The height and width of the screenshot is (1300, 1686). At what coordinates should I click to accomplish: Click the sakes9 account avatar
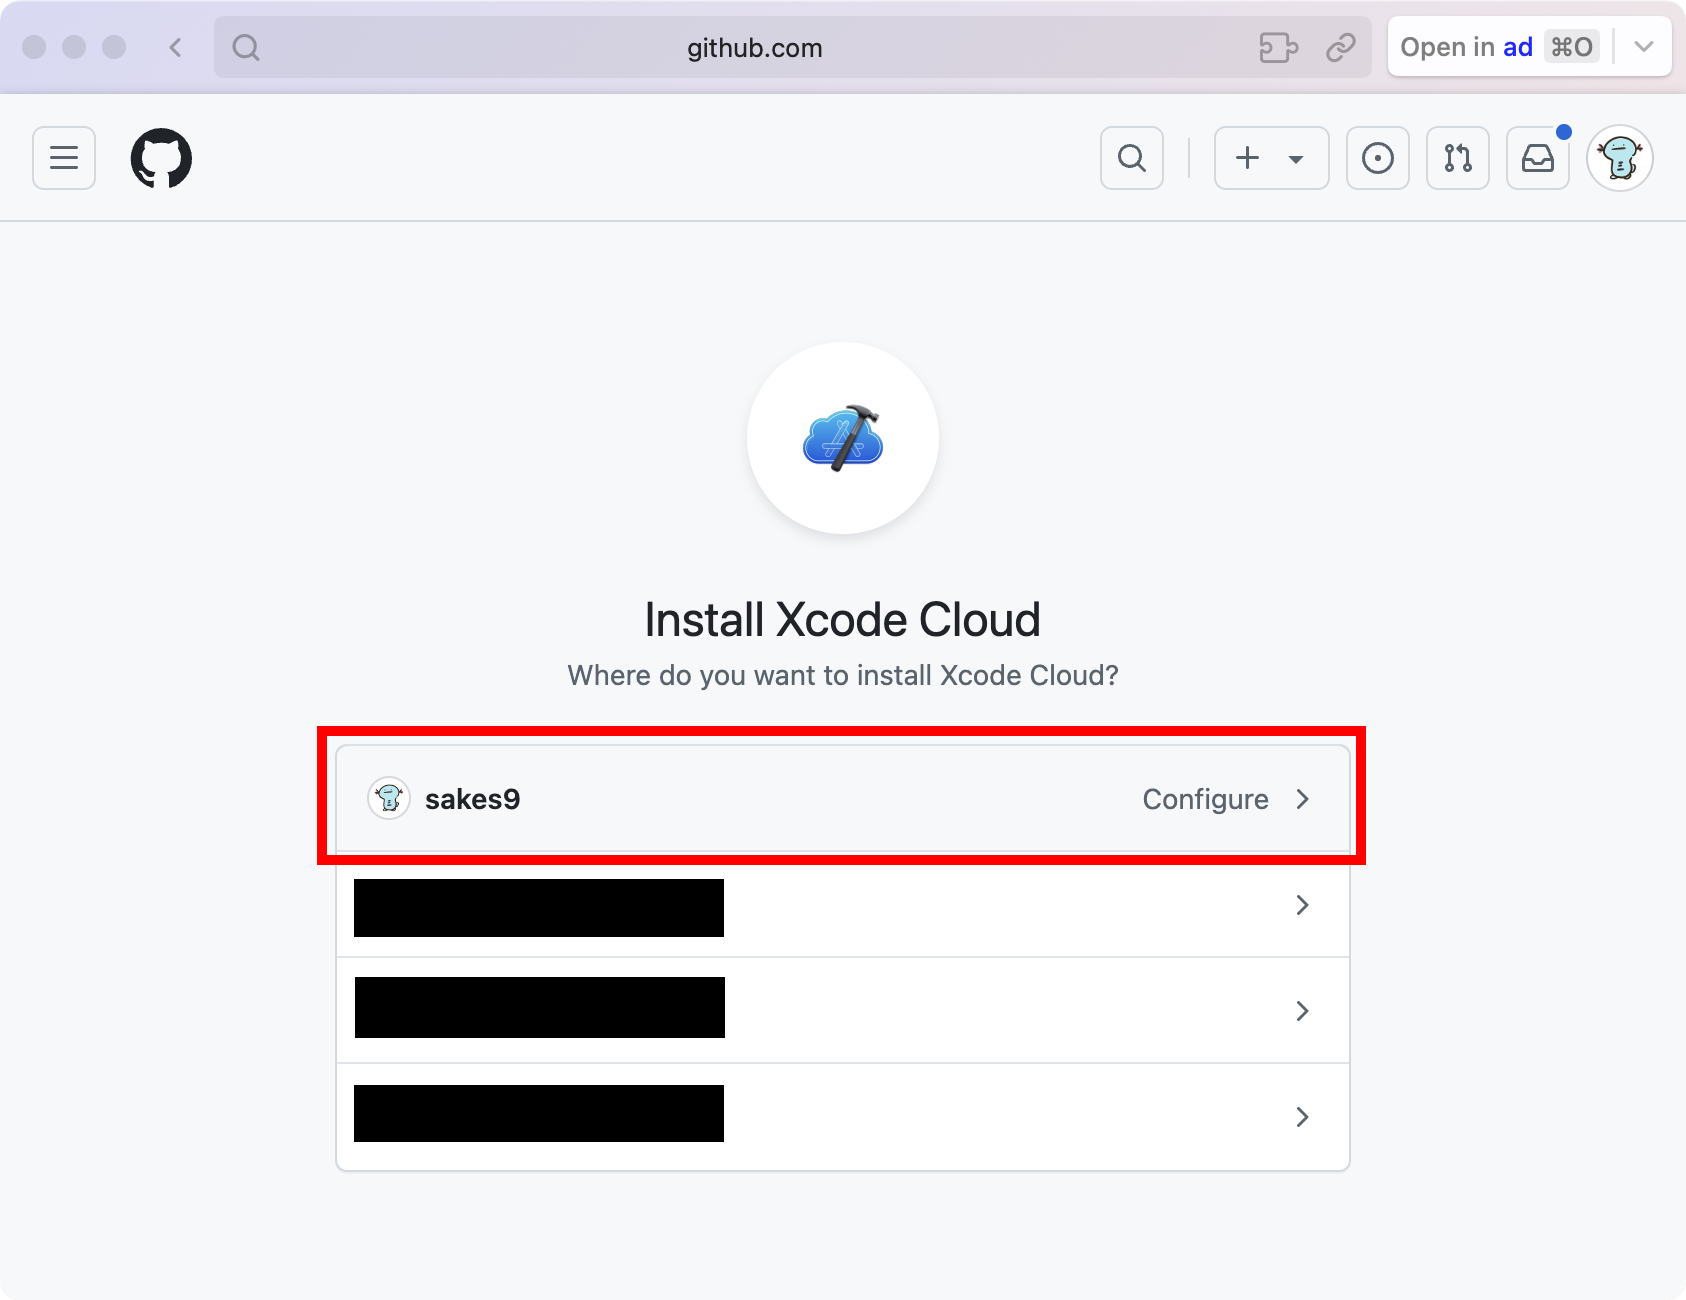(389, 798)
